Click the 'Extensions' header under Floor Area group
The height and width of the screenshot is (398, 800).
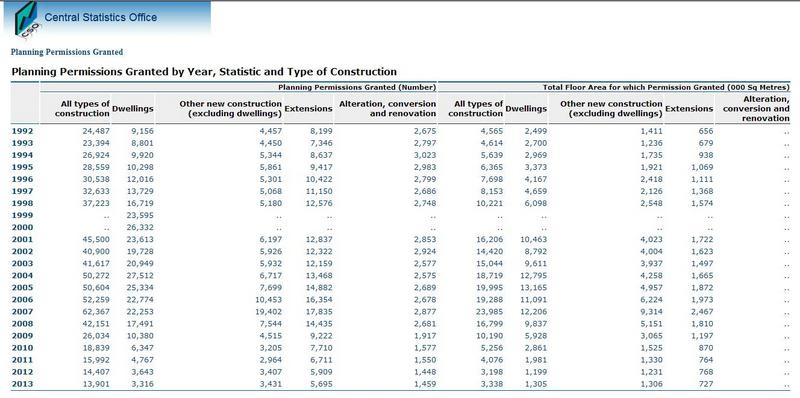tap(689, 109)
